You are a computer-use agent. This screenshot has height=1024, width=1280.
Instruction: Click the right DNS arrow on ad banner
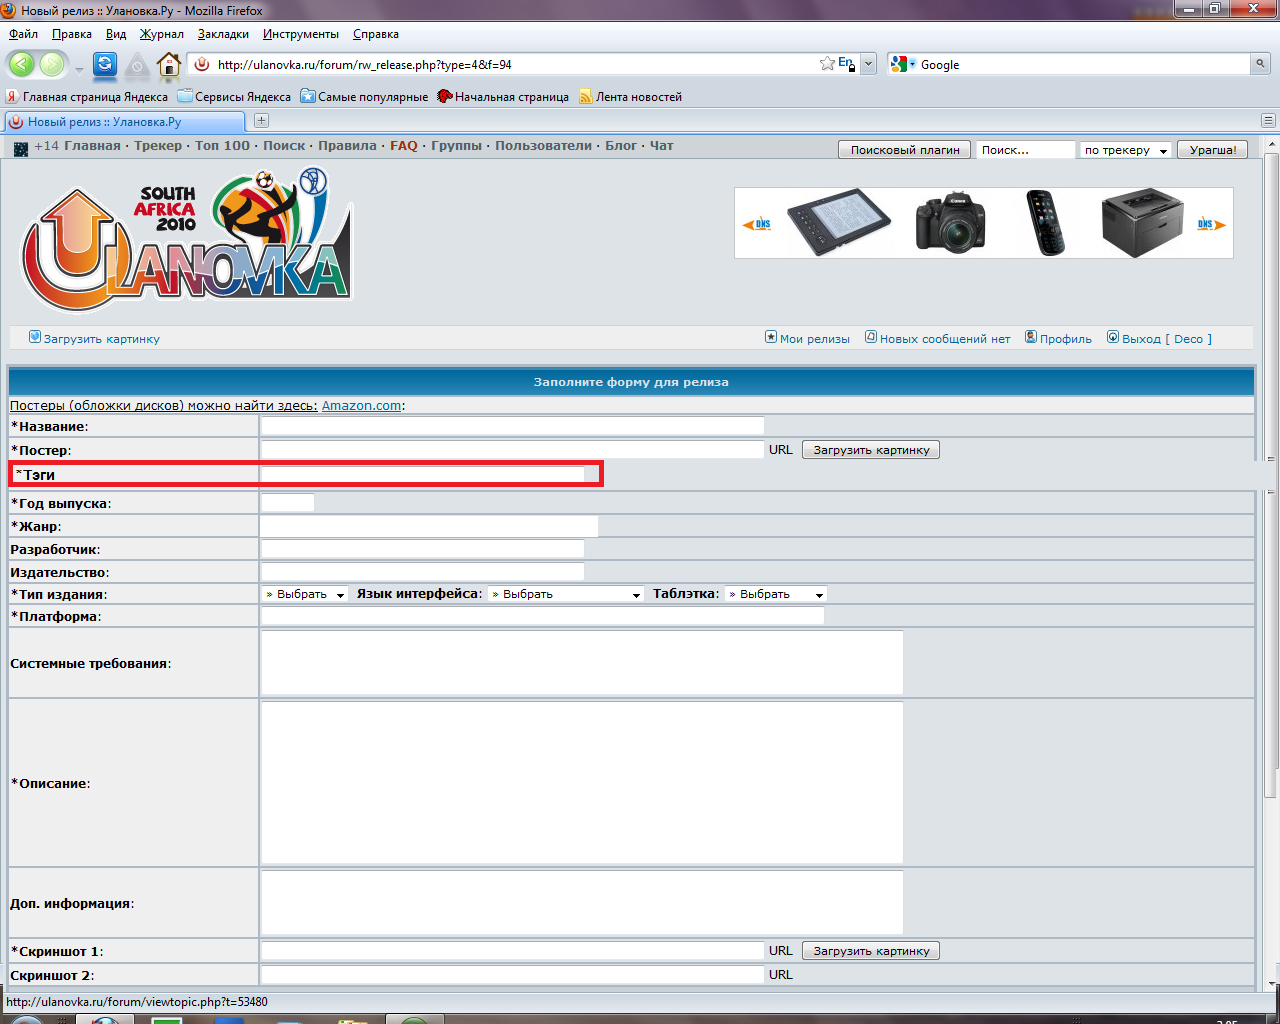pyautogui.click(x=1211, y=224)
